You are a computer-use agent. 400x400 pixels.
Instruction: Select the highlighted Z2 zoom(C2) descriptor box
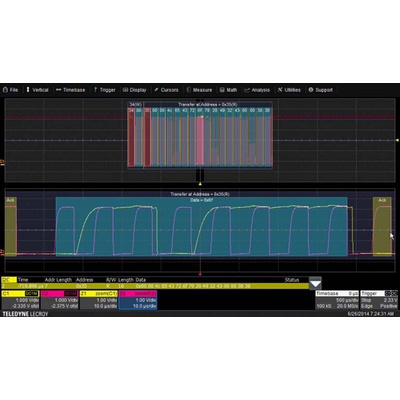click(x=138, y=300)
